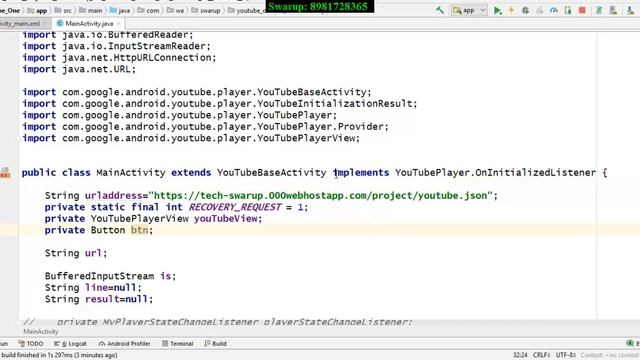Viewport: 640px width, 360px height.
Task: Select the 'java' breadcrumb folder
Action: point(120,11)
